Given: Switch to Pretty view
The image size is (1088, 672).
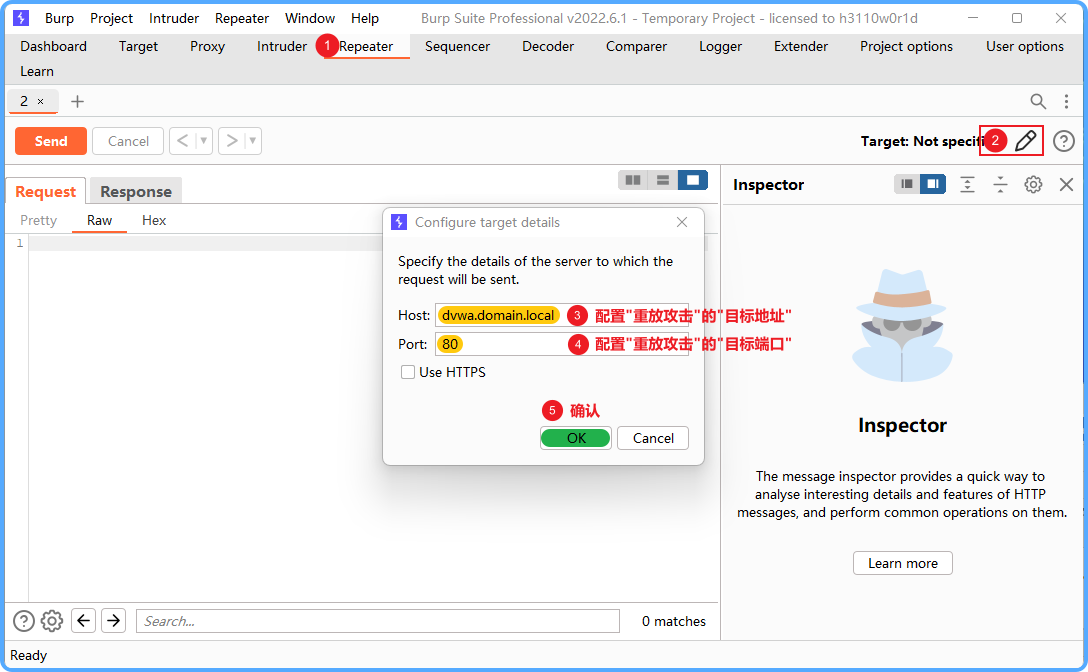Looking at the screenshot, I should click(x=38, y=220).
